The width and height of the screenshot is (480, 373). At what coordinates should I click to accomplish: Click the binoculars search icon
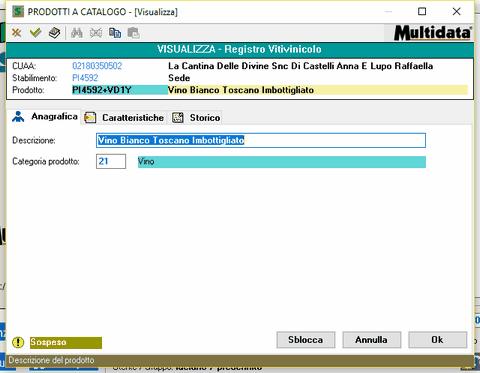point(77,33)
